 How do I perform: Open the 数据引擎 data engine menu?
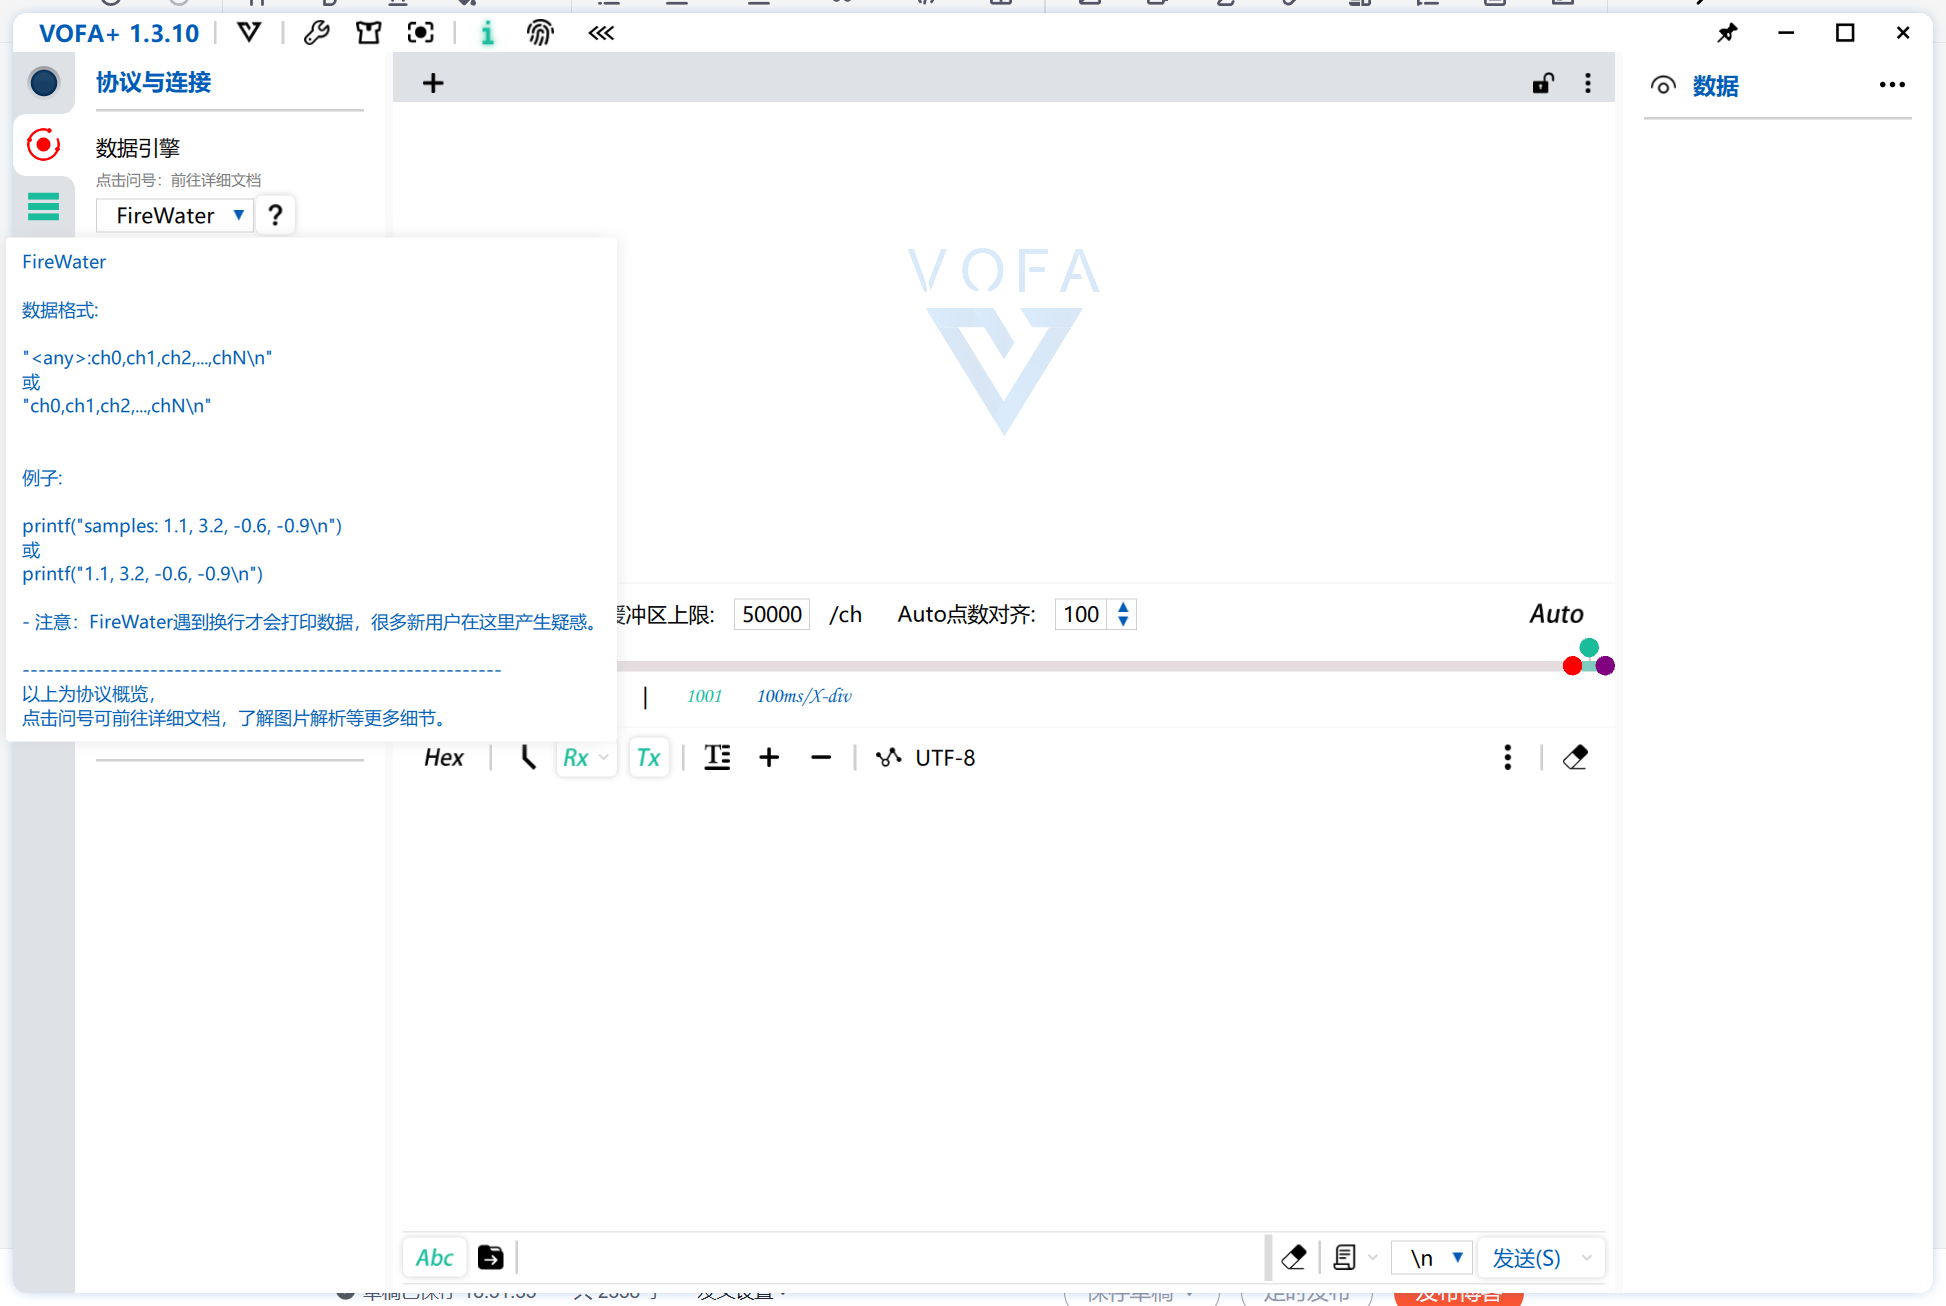[x=140, y=146]
